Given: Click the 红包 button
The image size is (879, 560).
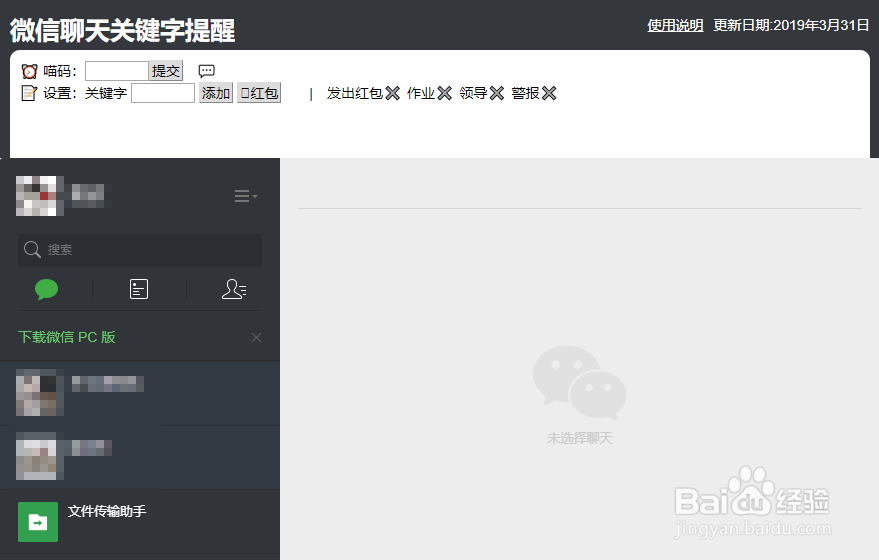Looking at the screenshot, I should [x=259, y=93].
